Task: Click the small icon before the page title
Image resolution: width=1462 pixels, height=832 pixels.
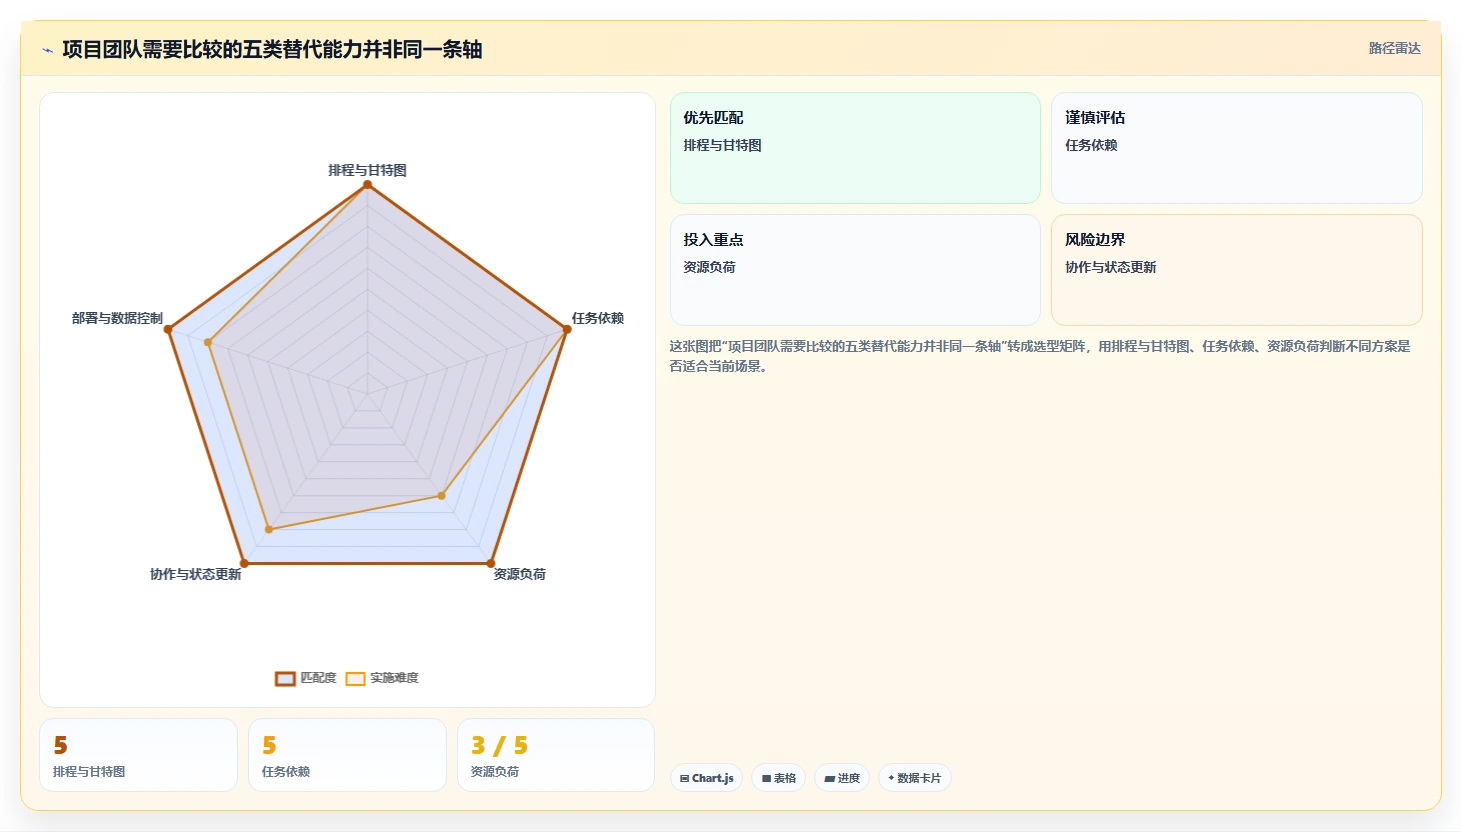Action: (x=47, y=50)
